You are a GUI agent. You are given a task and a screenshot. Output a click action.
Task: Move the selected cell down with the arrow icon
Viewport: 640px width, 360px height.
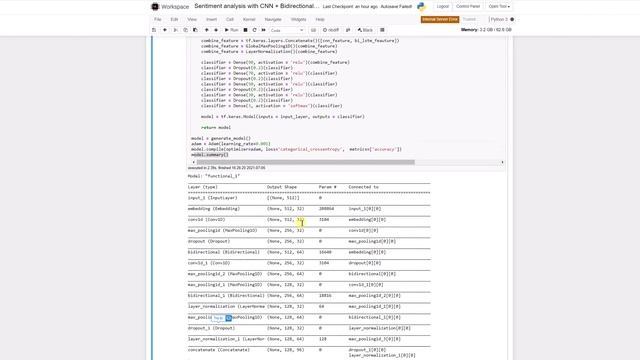tap(216, 30)
